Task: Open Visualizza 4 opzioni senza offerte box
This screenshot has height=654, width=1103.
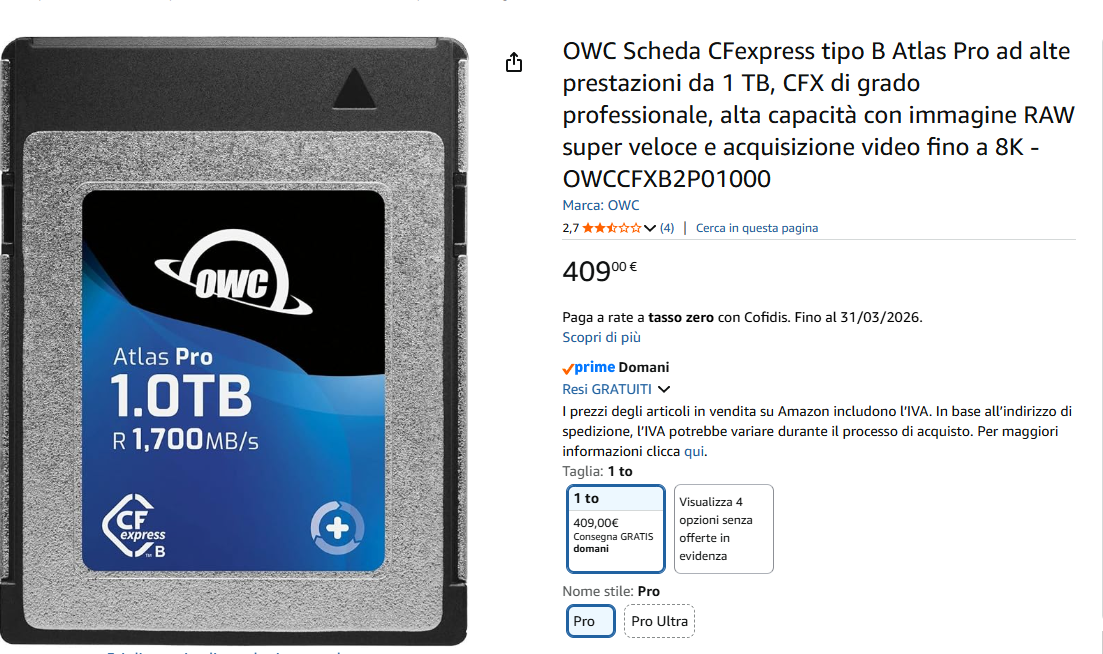Action: pyautogui.click(x=724, y=529)
